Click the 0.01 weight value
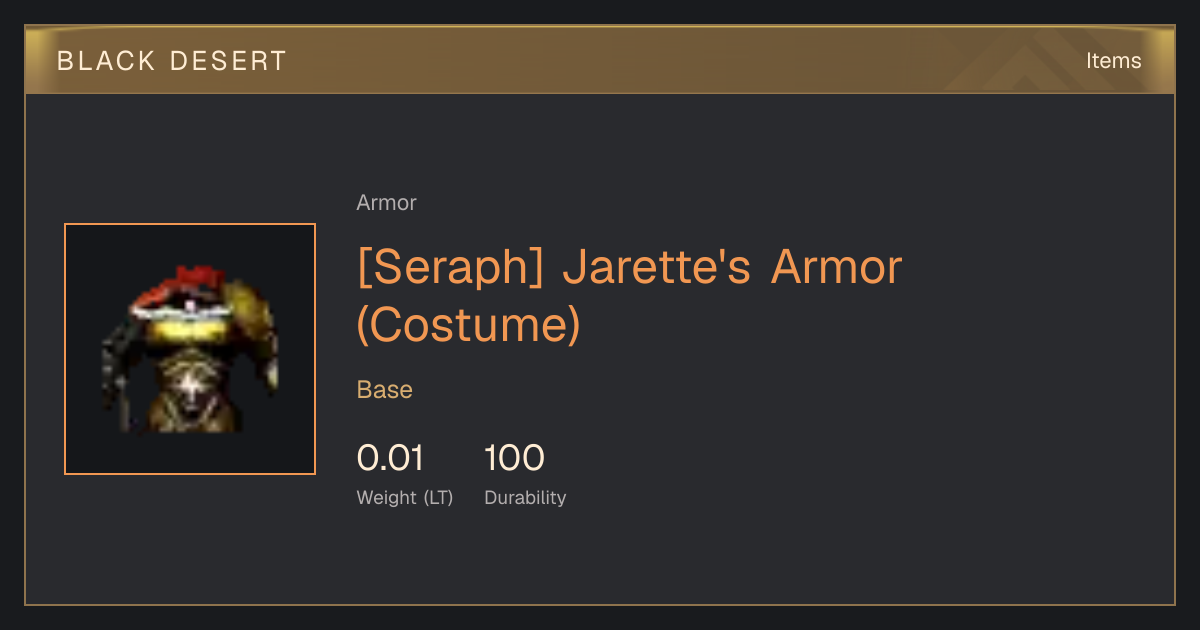 tap(390, 458)
